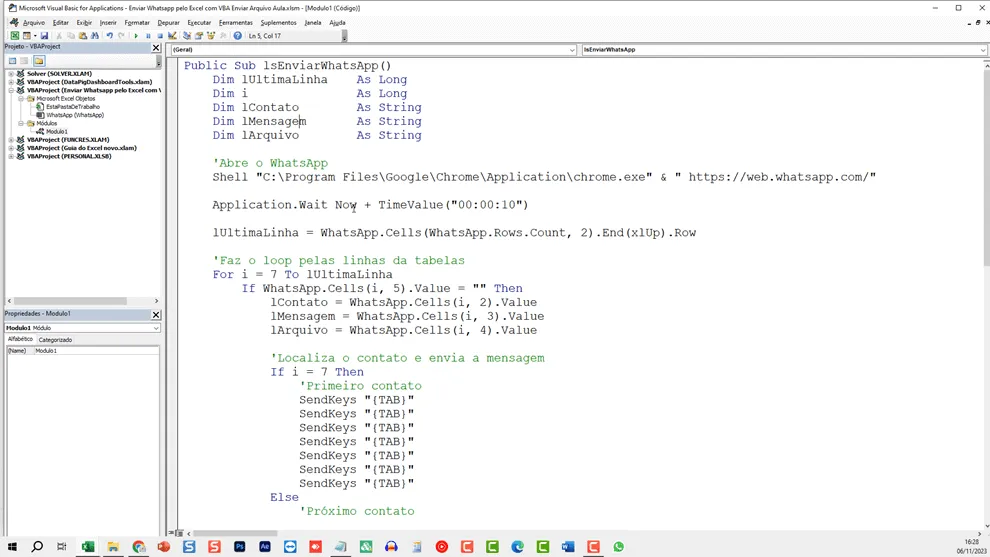
Task: Open the (Geral) object dropdown
Action: coord(373,49)
